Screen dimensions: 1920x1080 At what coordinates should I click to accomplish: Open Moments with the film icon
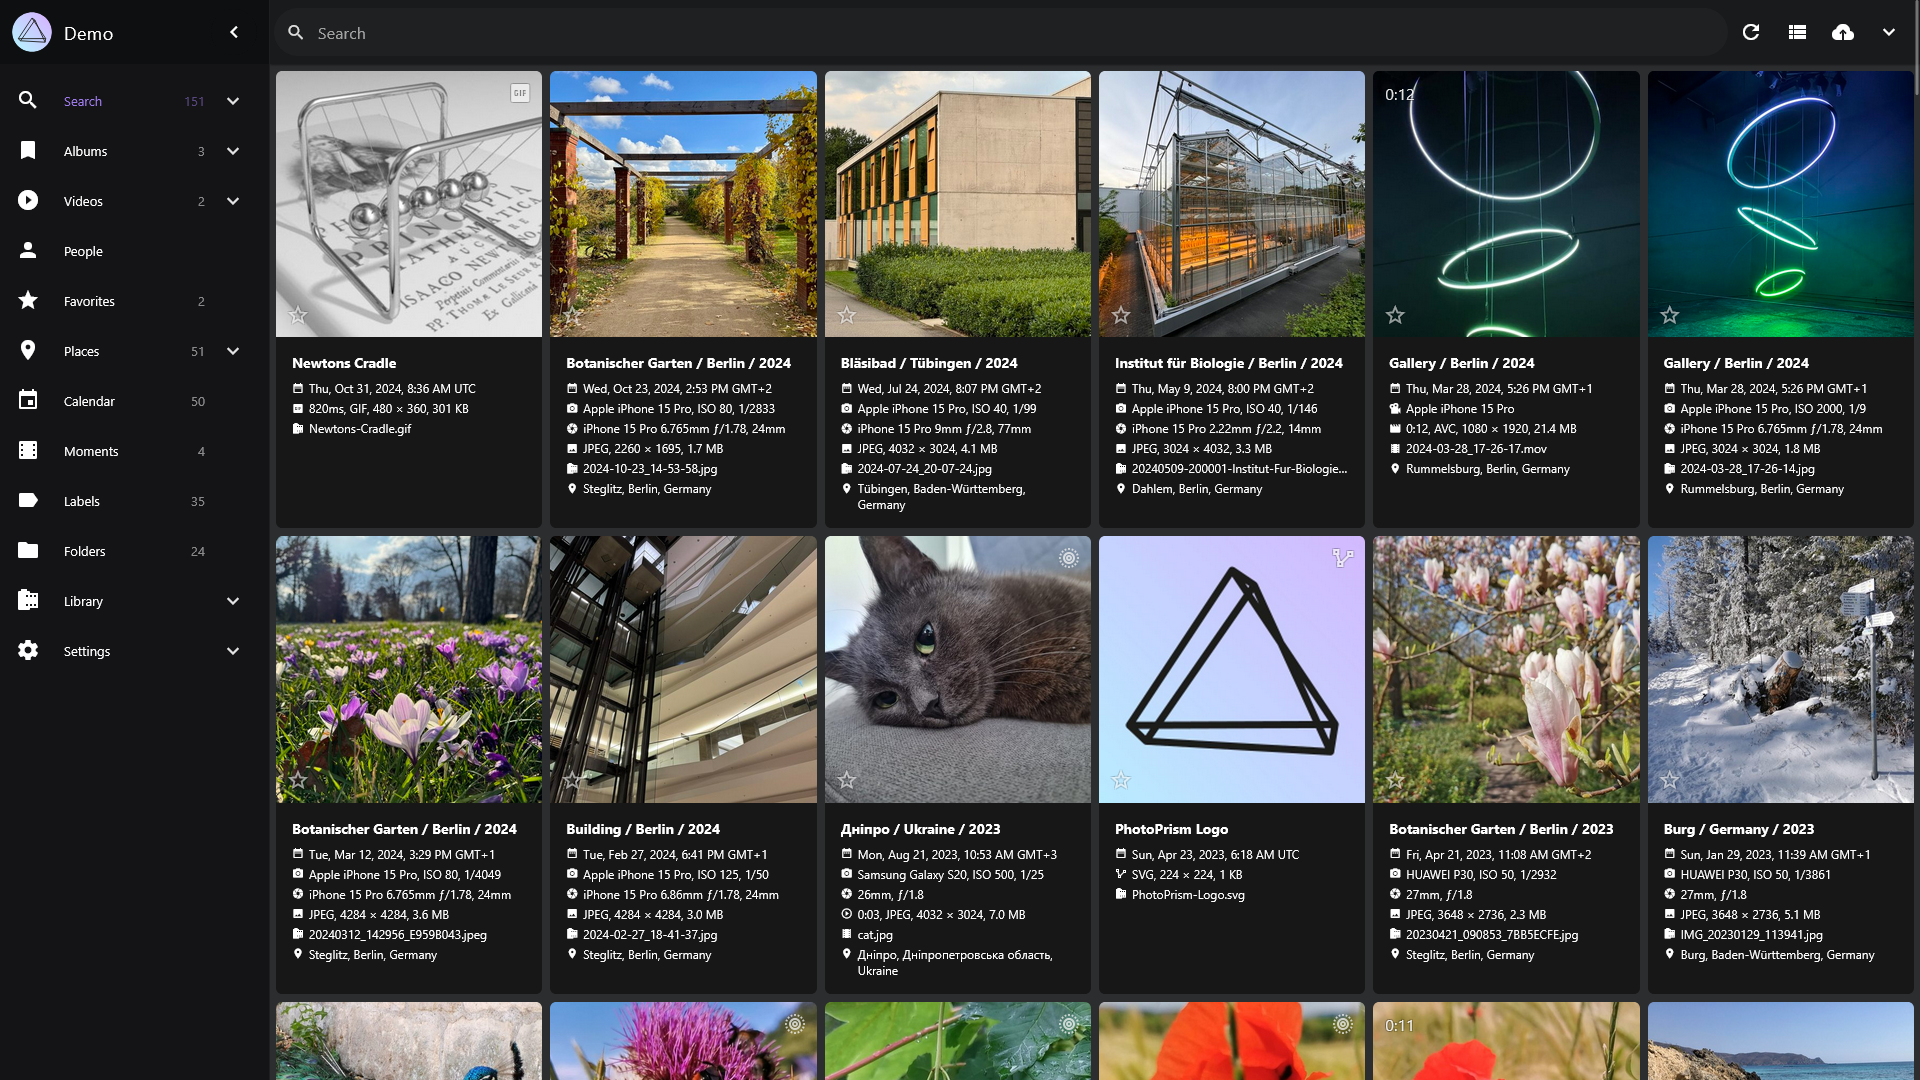click(x=28, y=451)
